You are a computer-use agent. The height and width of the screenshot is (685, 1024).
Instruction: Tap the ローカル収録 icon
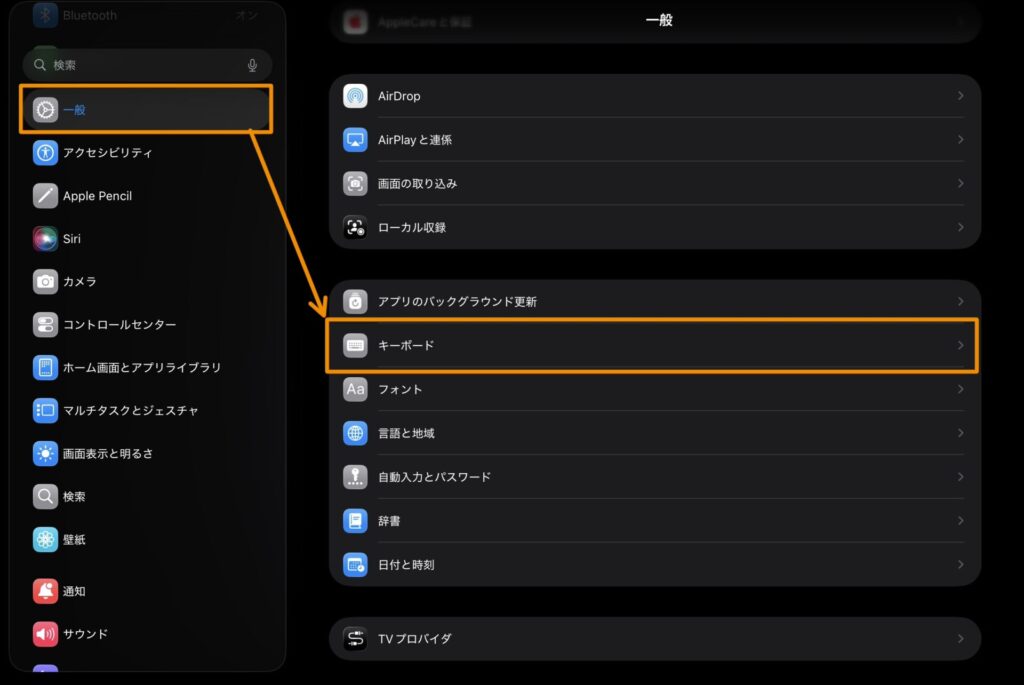click(355, 227)
